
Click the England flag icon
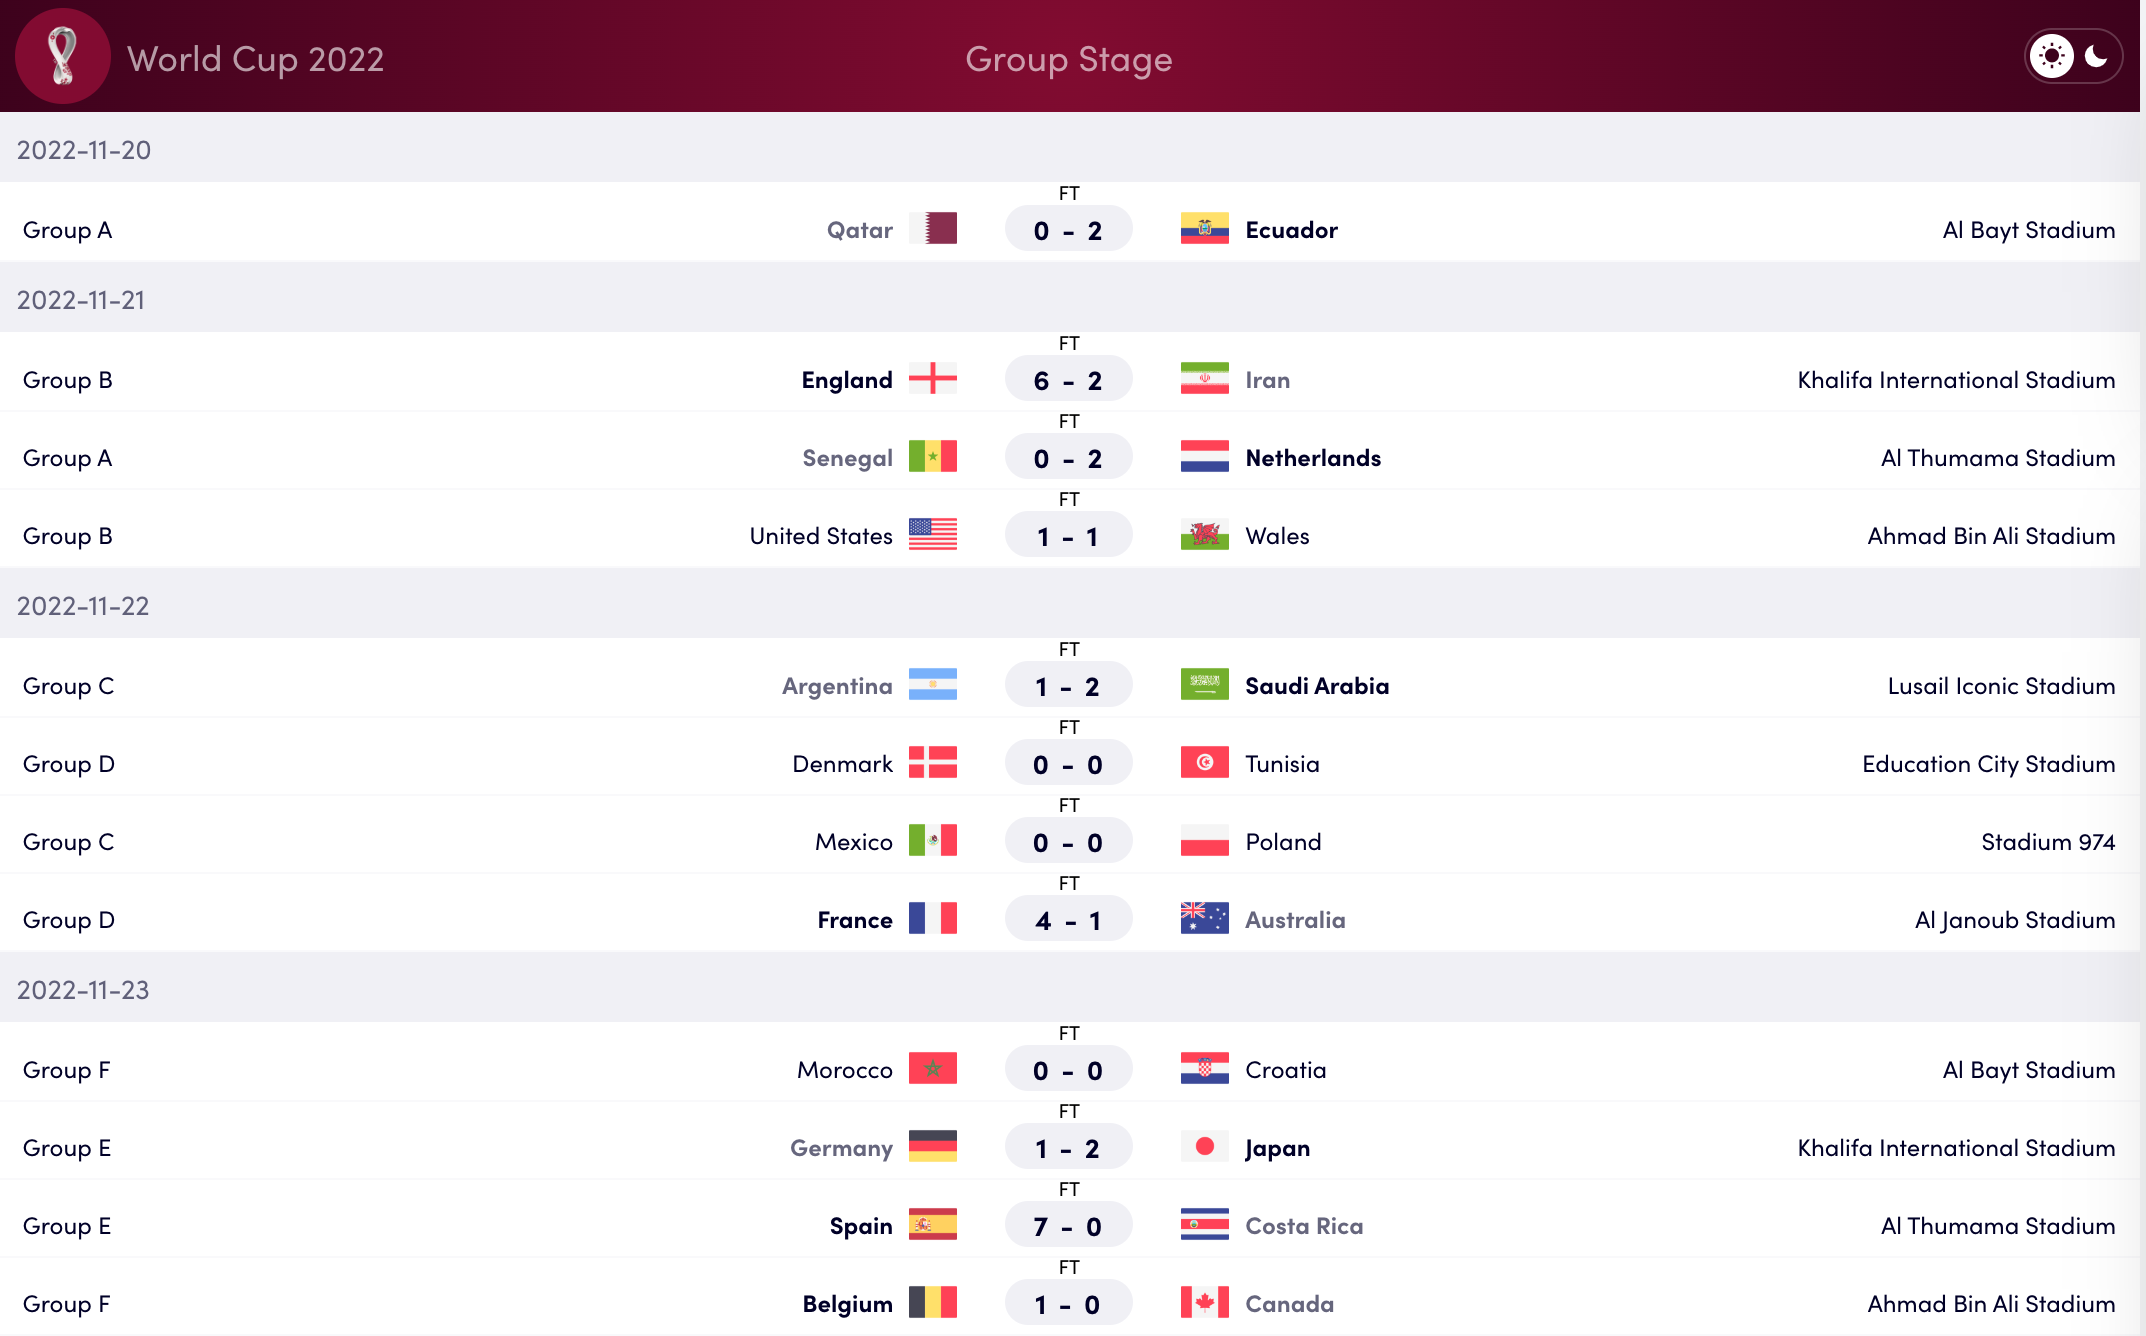click(x=932, y=379)
